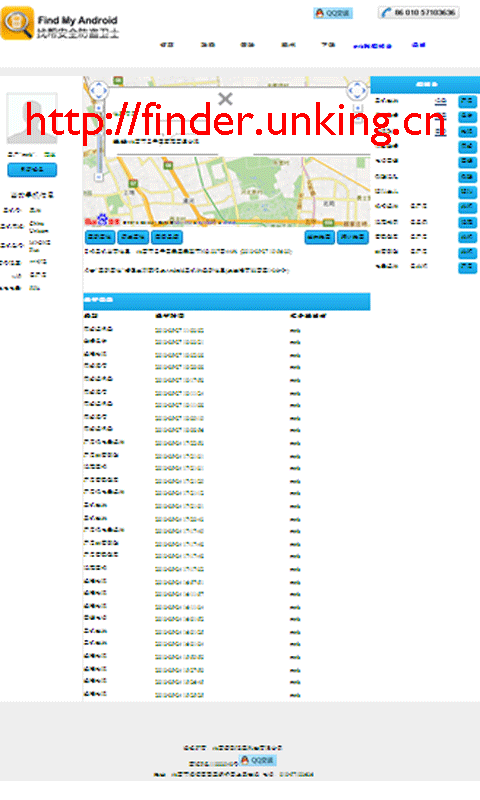Click the user avatar thumbnail in the left sidebar

tap(32, 118)
